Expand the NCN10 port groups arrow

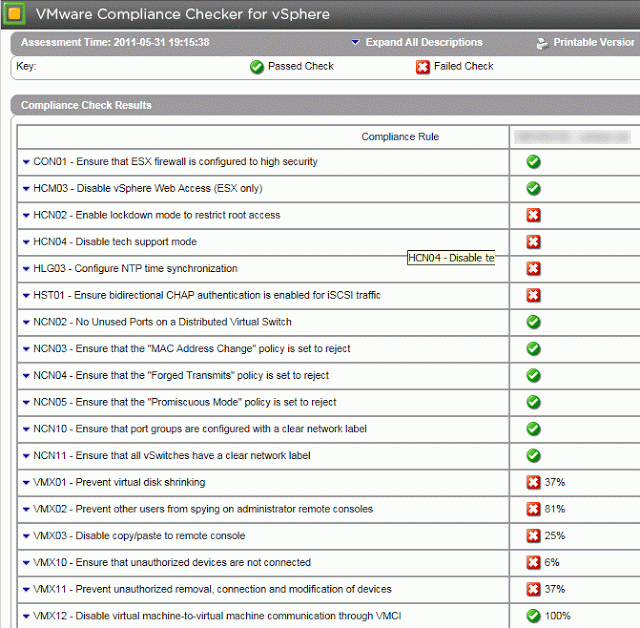point(26,429)
